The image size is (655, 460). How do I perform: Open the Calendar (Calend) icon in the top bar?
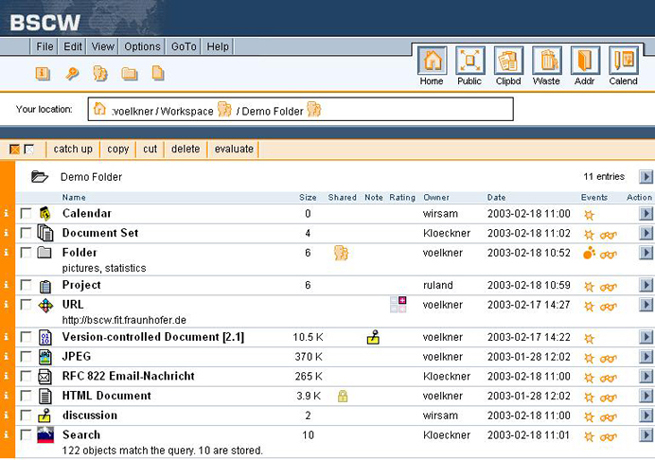click(623, 61)
